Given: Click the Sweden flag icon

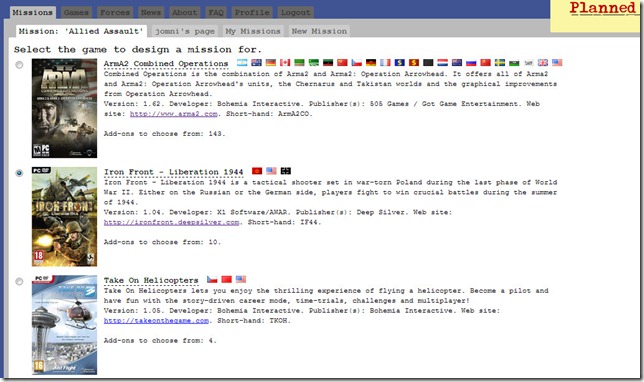Looking at the screenshot, I should point(500,62).
